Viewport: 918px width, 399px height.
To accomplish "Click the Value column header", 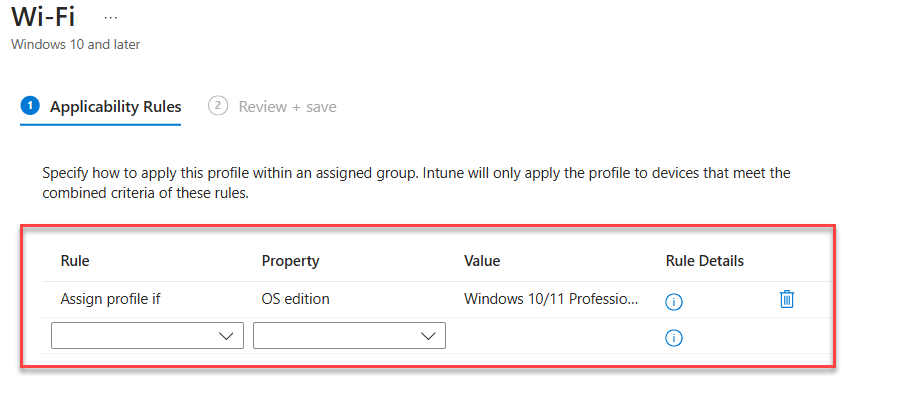I will (482, 261).
